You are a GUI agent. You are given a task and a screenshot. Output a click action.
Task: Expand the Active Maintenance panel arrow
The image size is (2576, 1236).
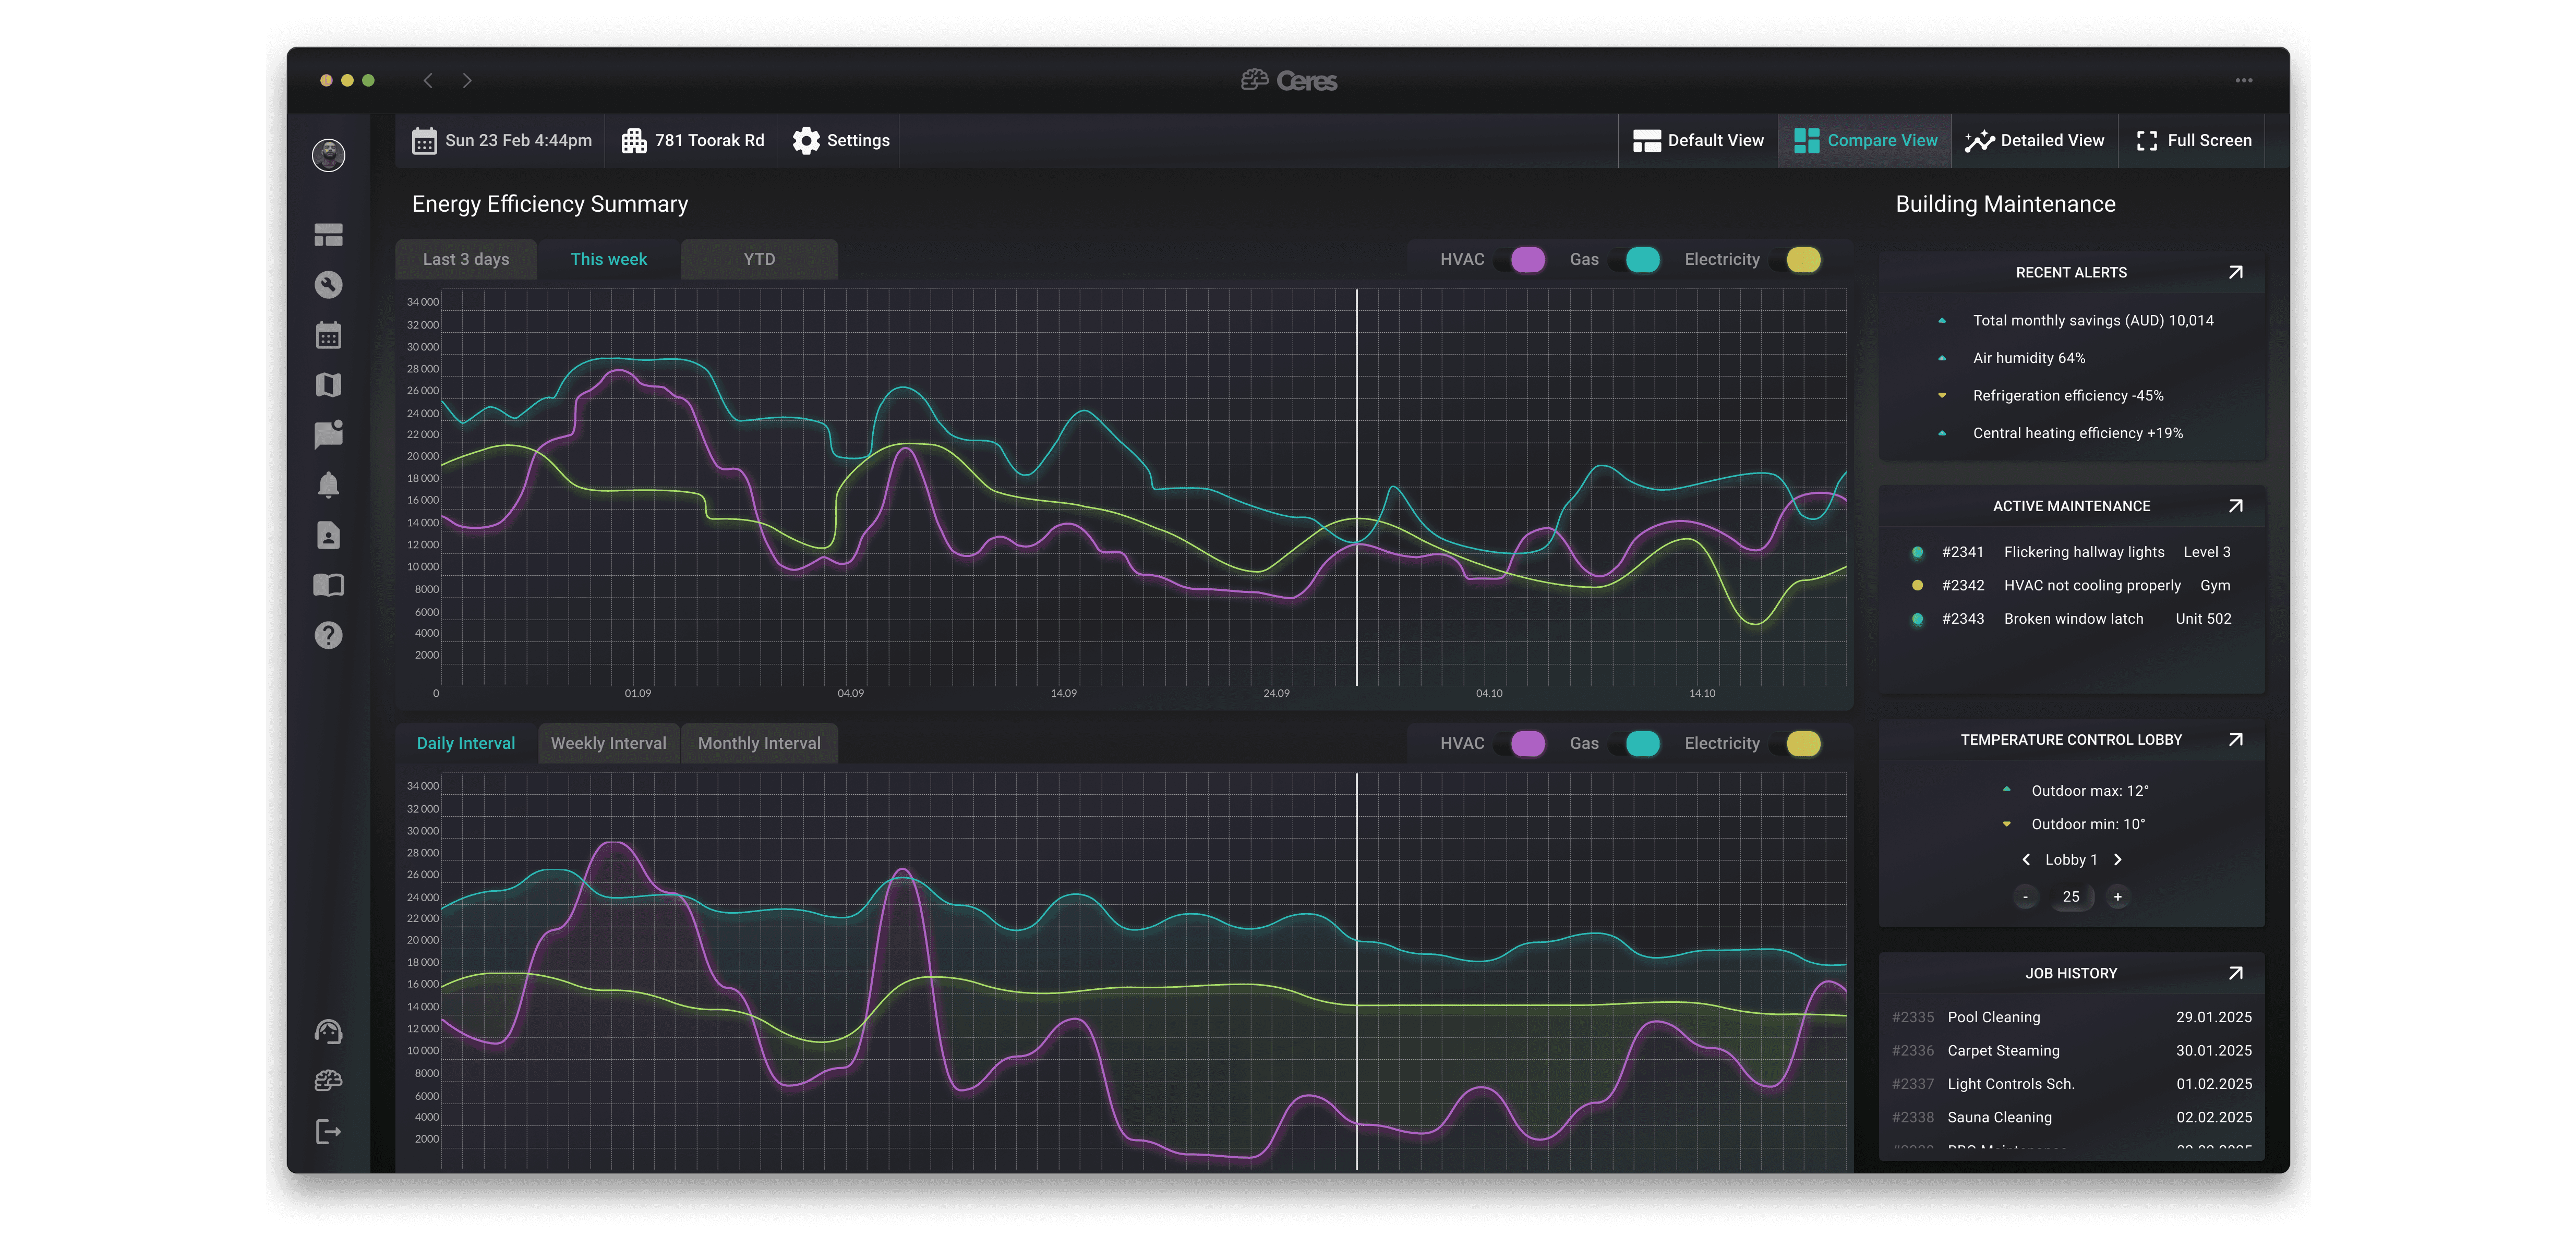point(2235,506)
